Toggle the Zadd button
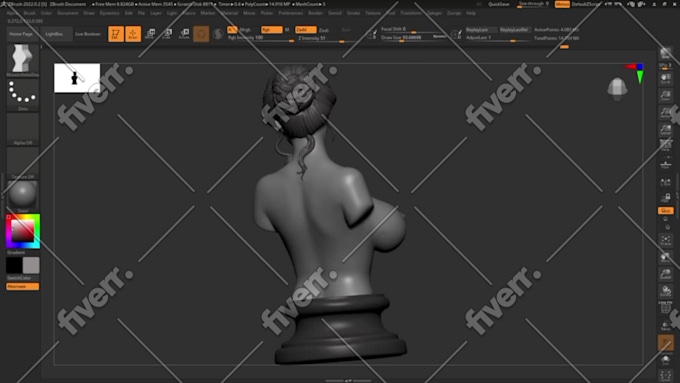Viewport: 680px width, 383px height. (x=305, y=29)
